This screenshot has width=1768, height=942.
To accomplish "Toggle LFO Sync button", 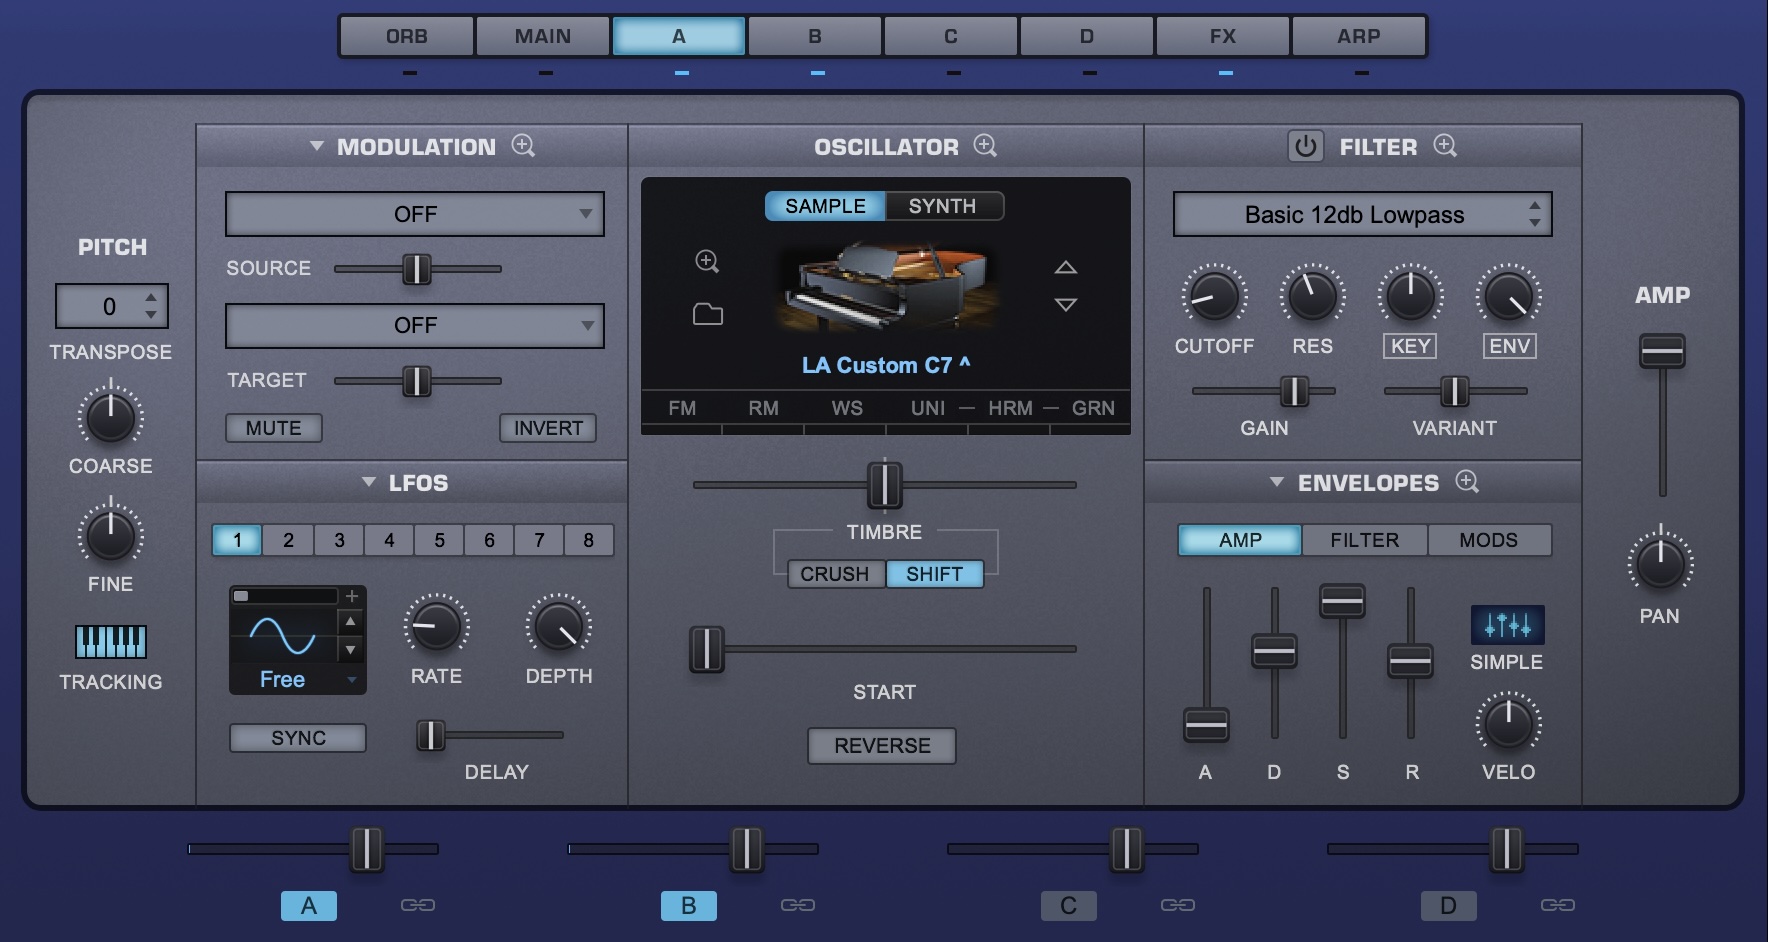I will pyautogui.click(x=298, y=738).
